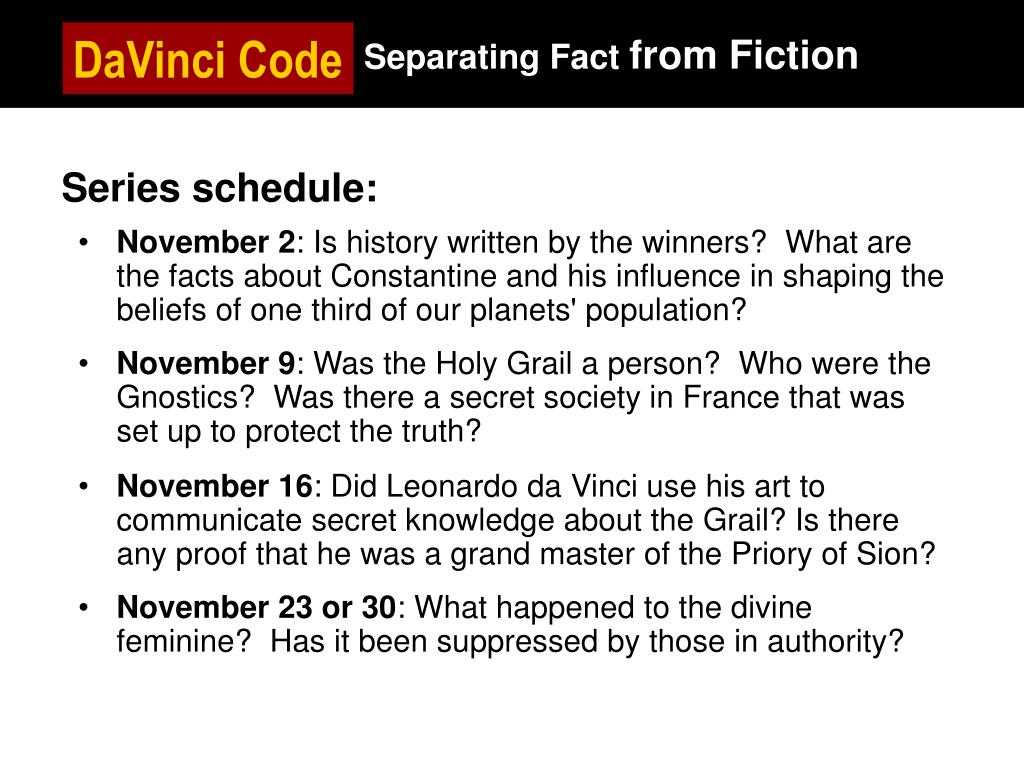Viewport: 1024px width, 768px height.
Task: Click the bold 'November 2' date
Action: click(206, 242)
